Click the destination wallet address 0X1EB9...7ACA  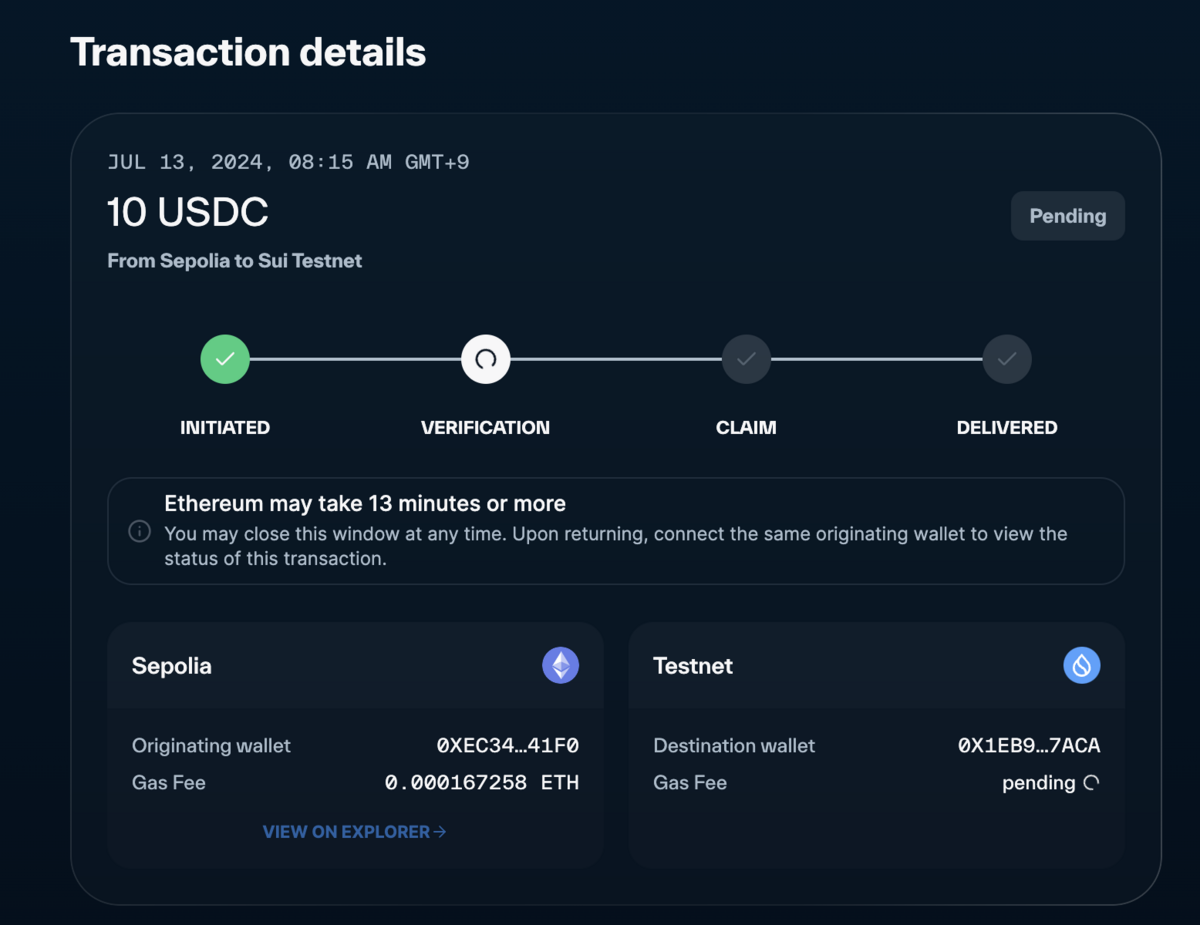click(1032, 746)
